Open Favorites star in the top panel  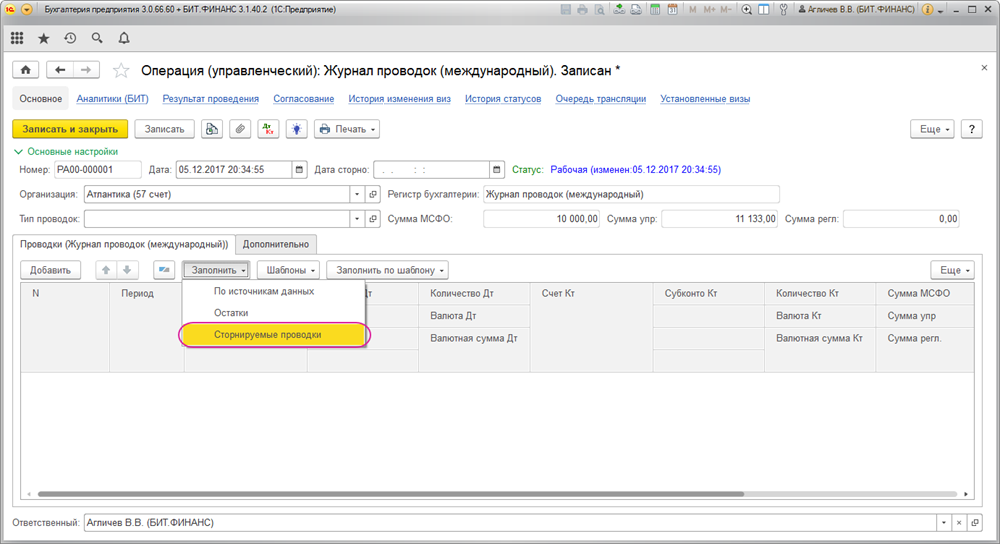[x=43, y=38]
